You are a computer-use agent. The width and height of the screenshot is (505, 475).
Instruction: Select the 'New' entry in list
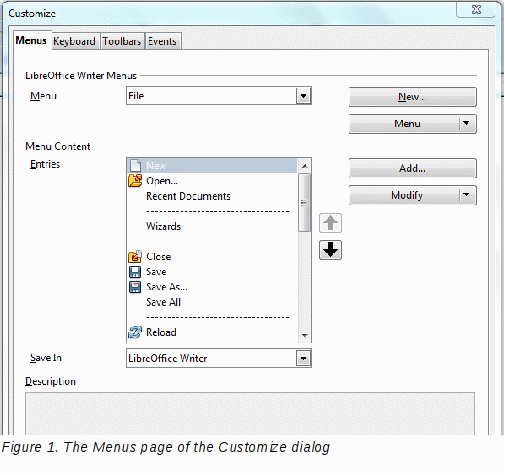tap(212, 166)
